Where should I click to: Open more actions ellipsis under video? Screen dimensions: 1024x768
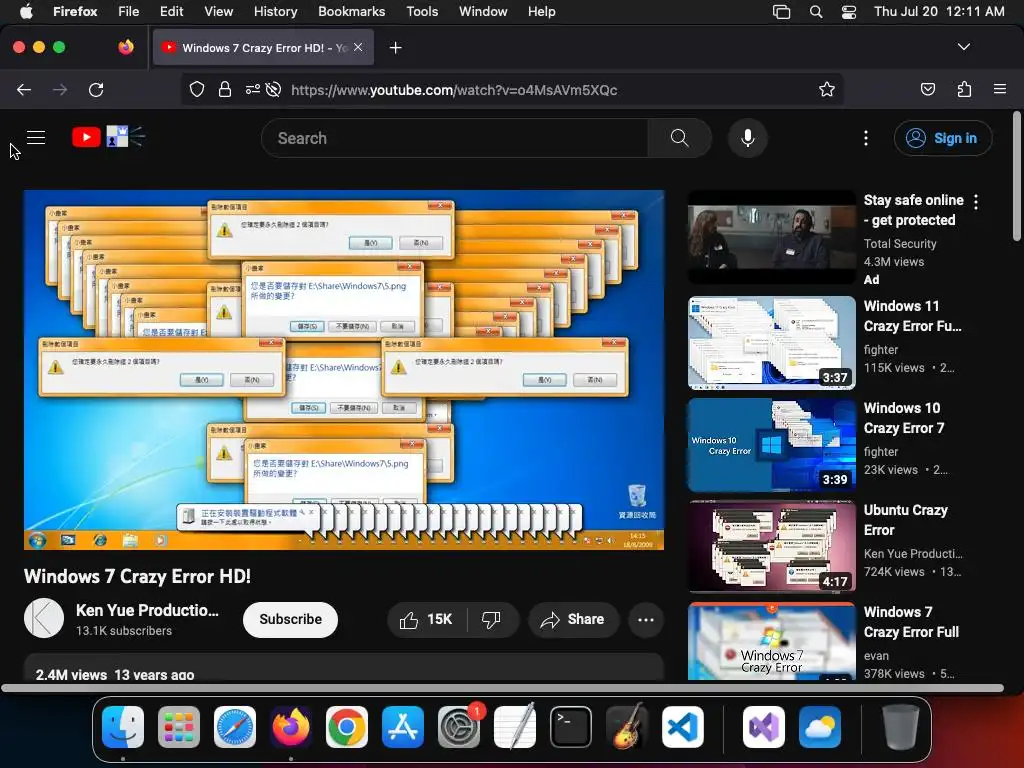(x=645, y=619)
